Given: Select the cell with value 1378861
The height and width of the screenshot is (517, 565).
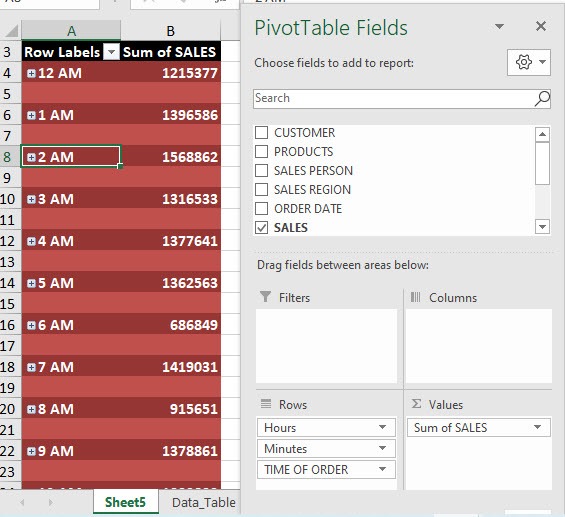Looking at the screenshot, I should [x=170, y=451].
